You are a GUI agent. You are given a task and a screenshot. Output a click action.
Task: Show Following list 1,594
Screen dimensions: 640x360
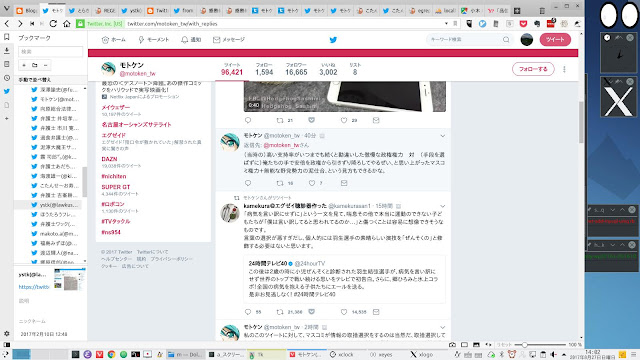click(x=264, y=69)
